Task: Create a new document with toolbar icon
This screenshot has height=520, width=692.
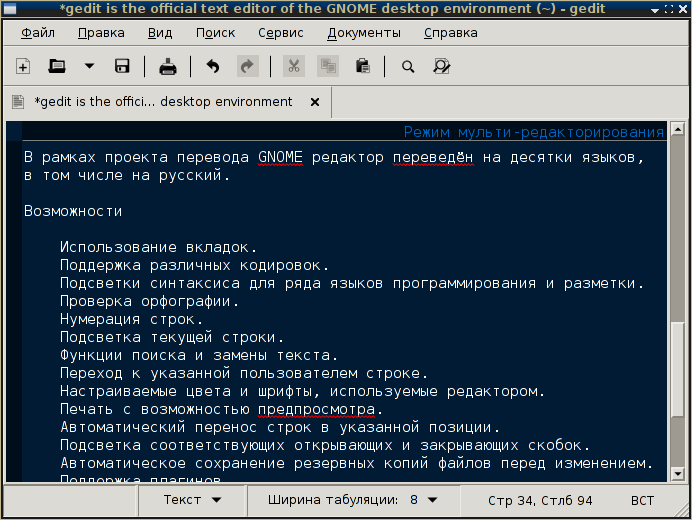Action: 23,67
